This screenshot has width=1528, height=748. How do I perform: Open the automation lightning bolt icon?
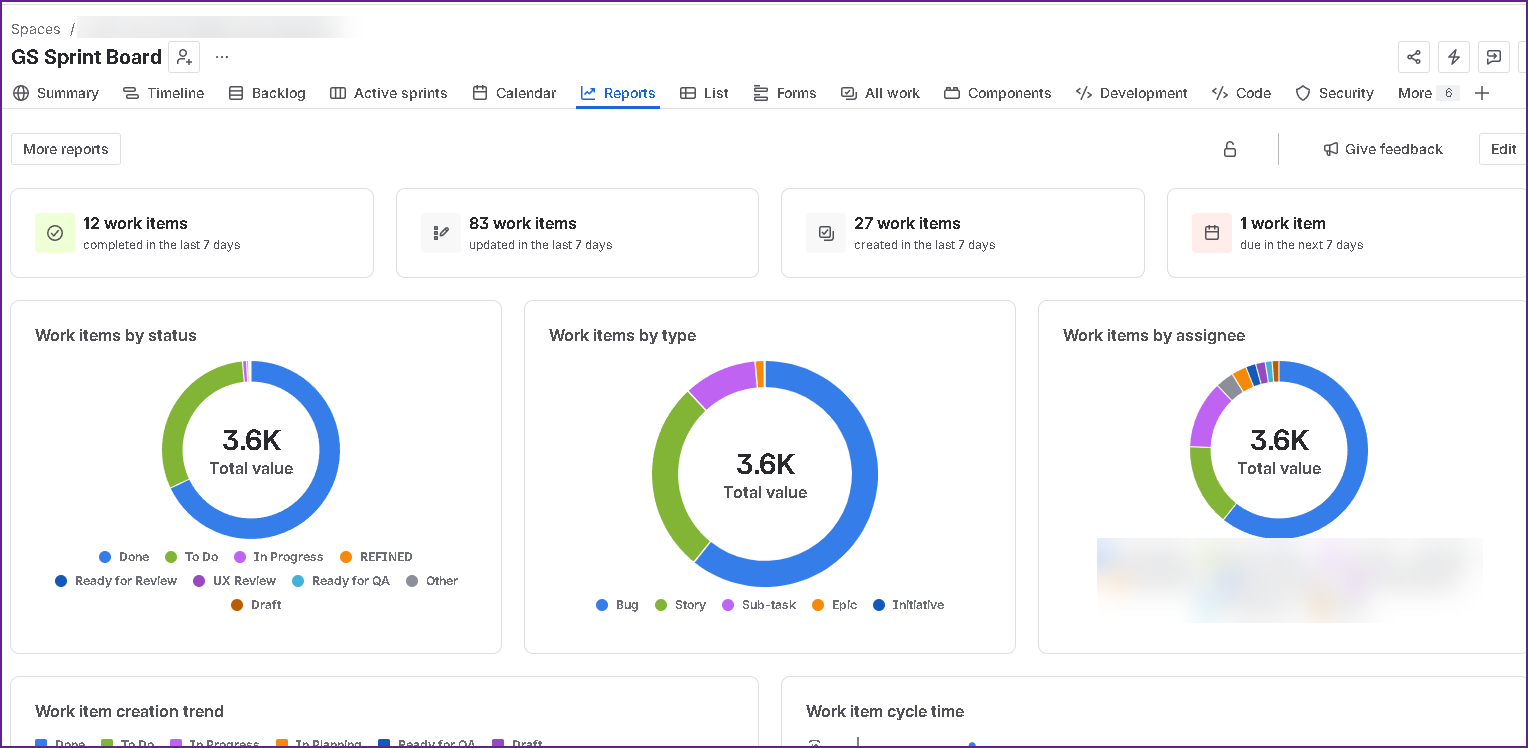1454,57
